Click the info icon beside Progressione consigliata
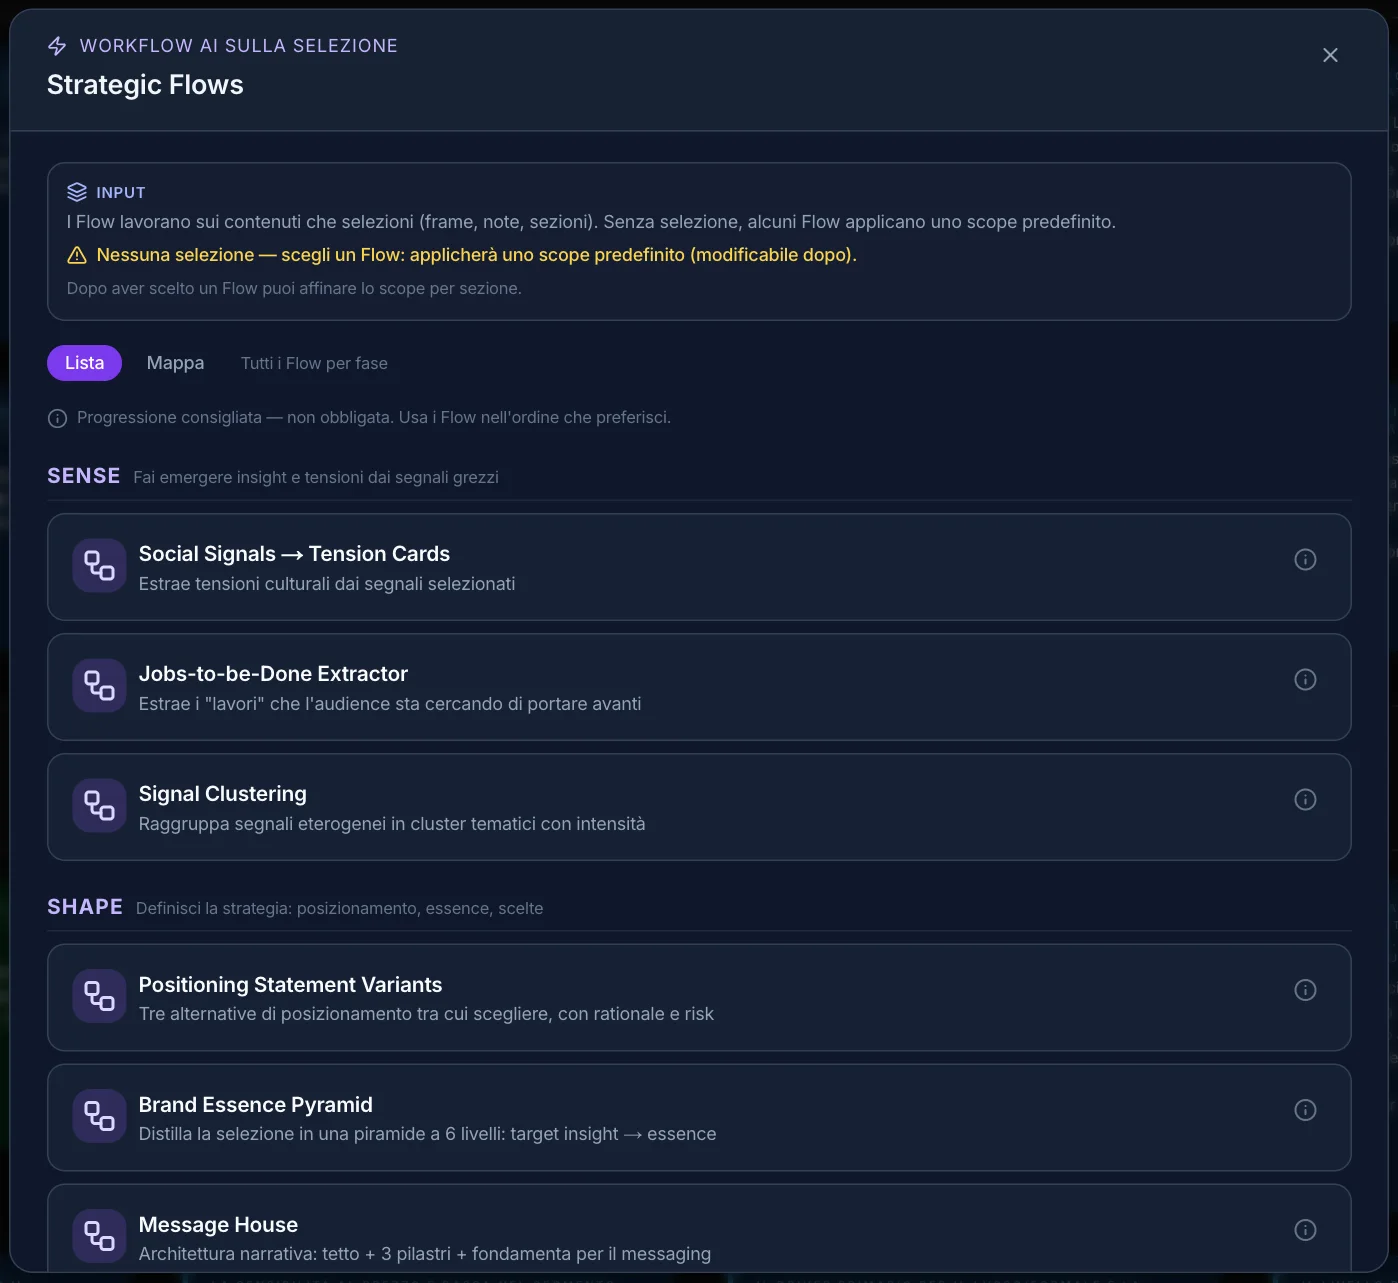The width and height of the screenshot is (1398, 1283). 58,418
